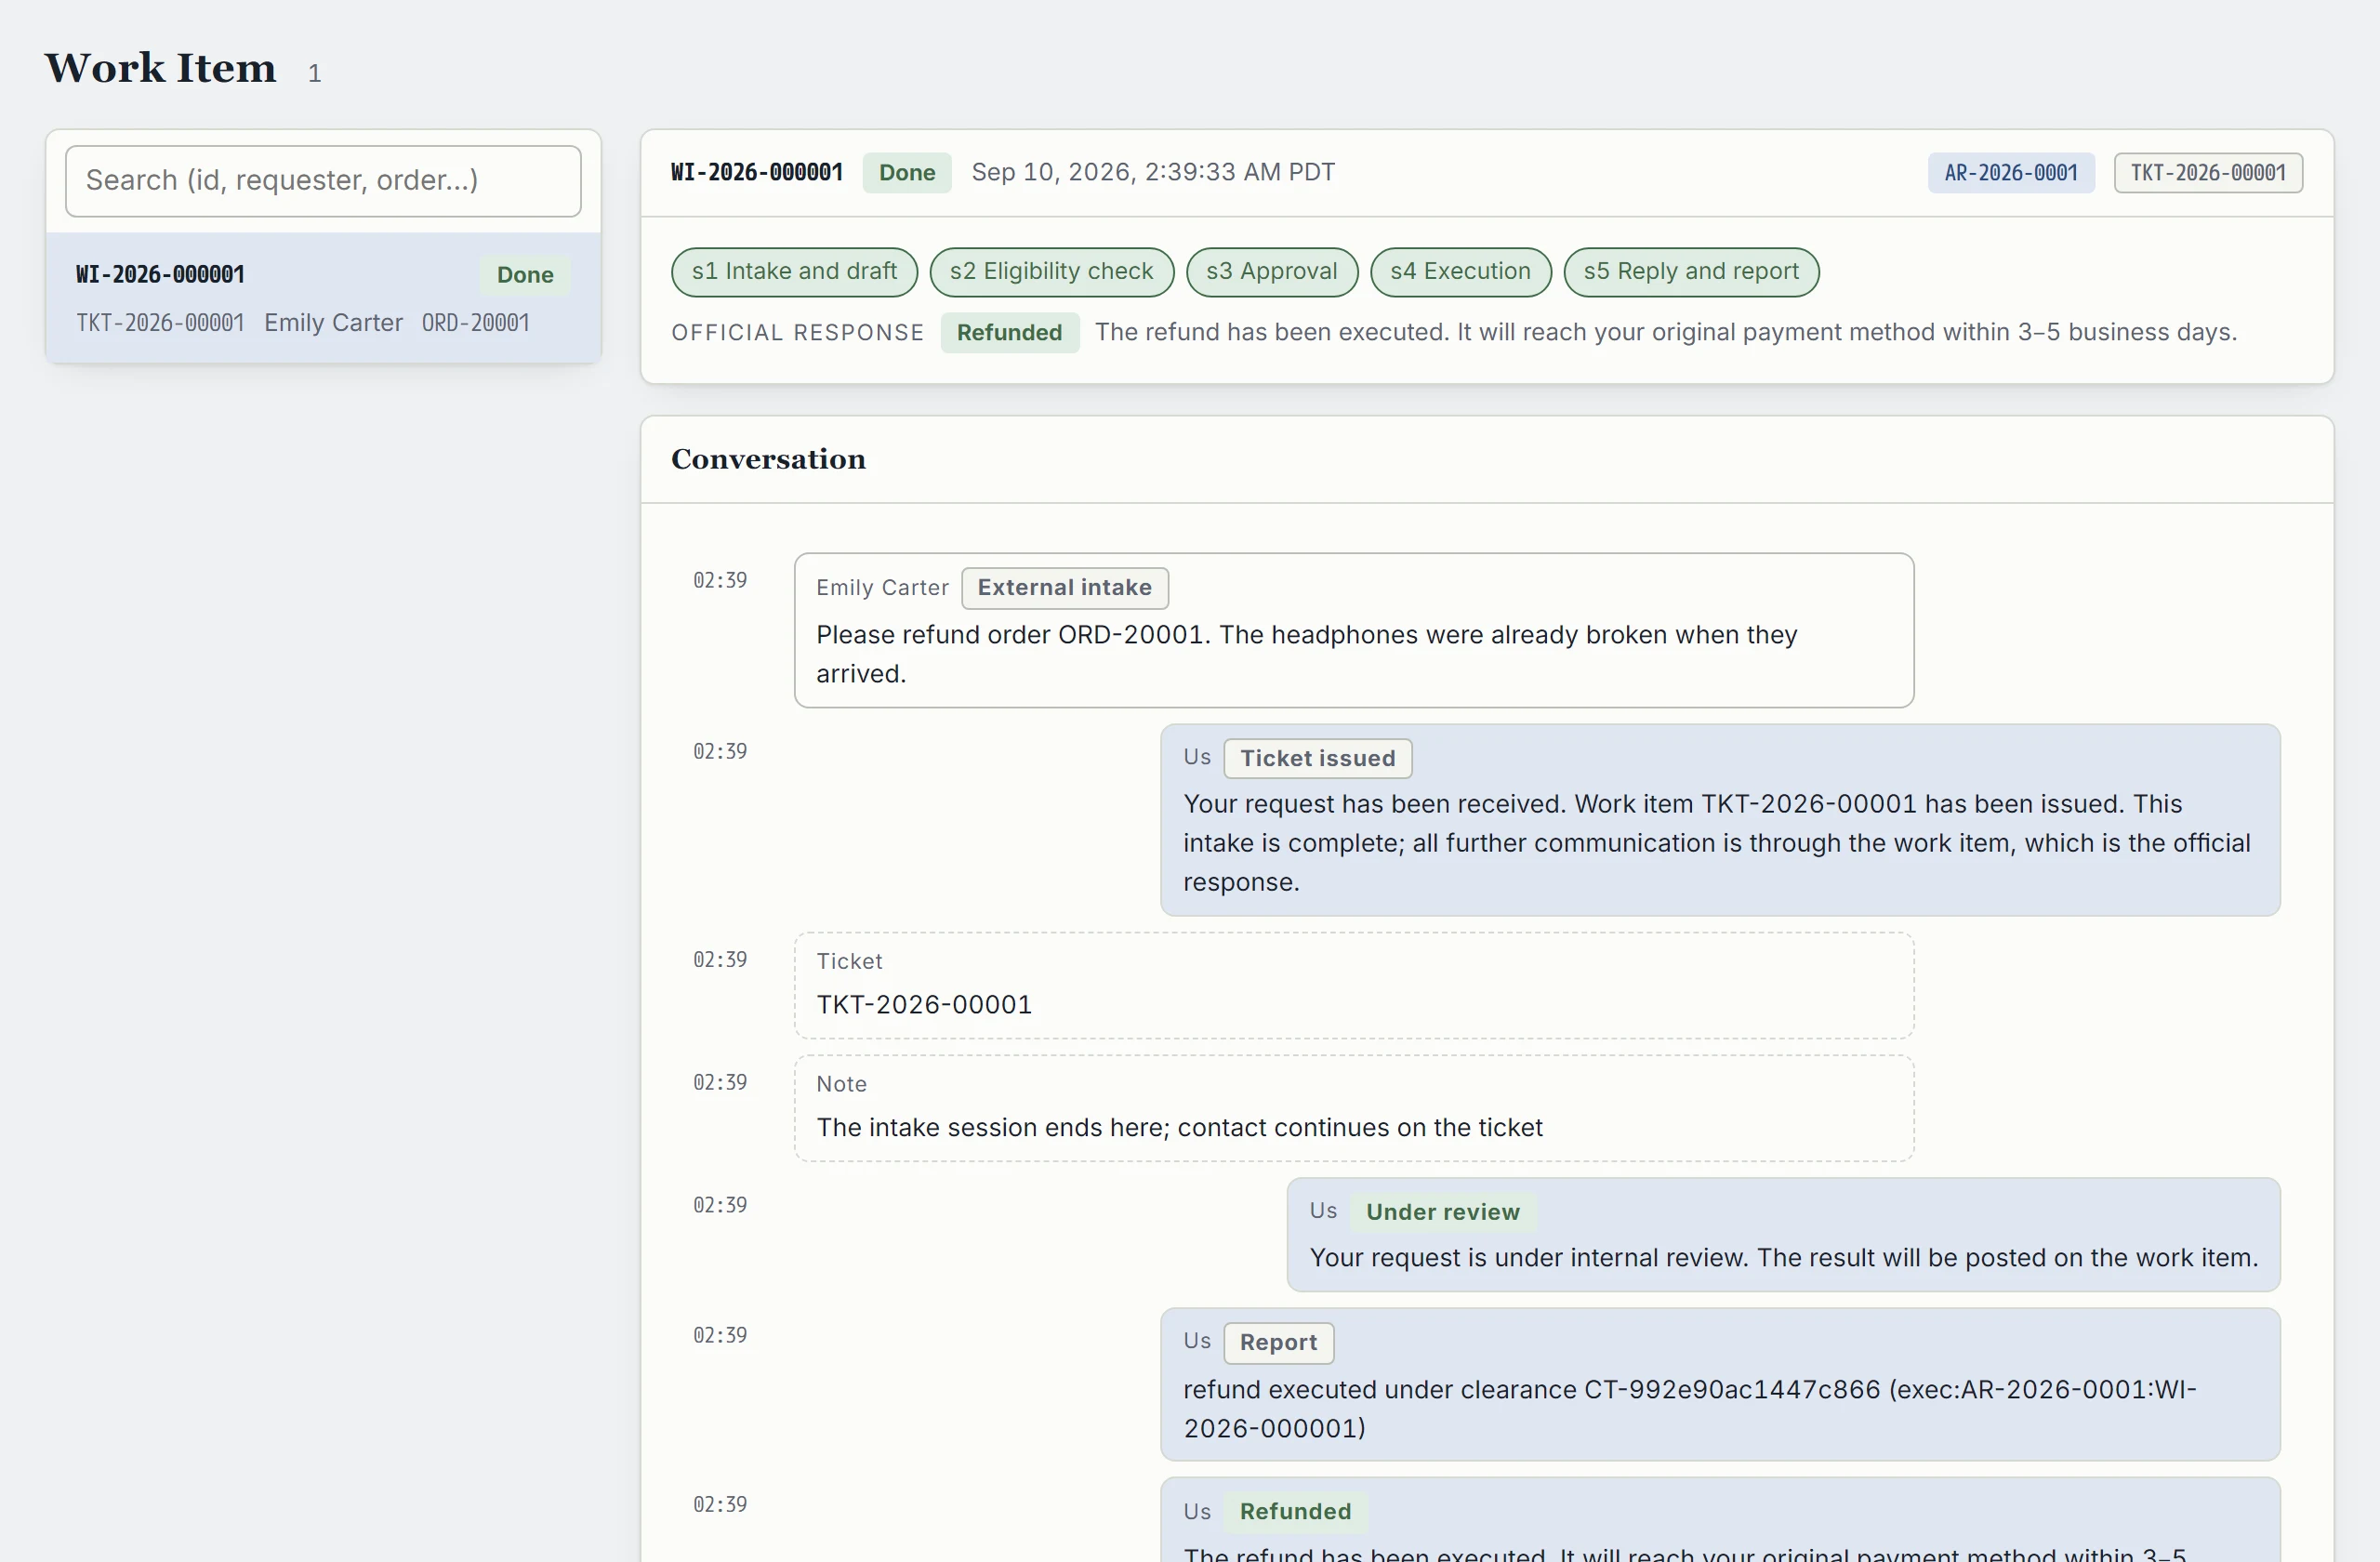
Task: Click the Report label on message
Action: coord(1278,1342)
